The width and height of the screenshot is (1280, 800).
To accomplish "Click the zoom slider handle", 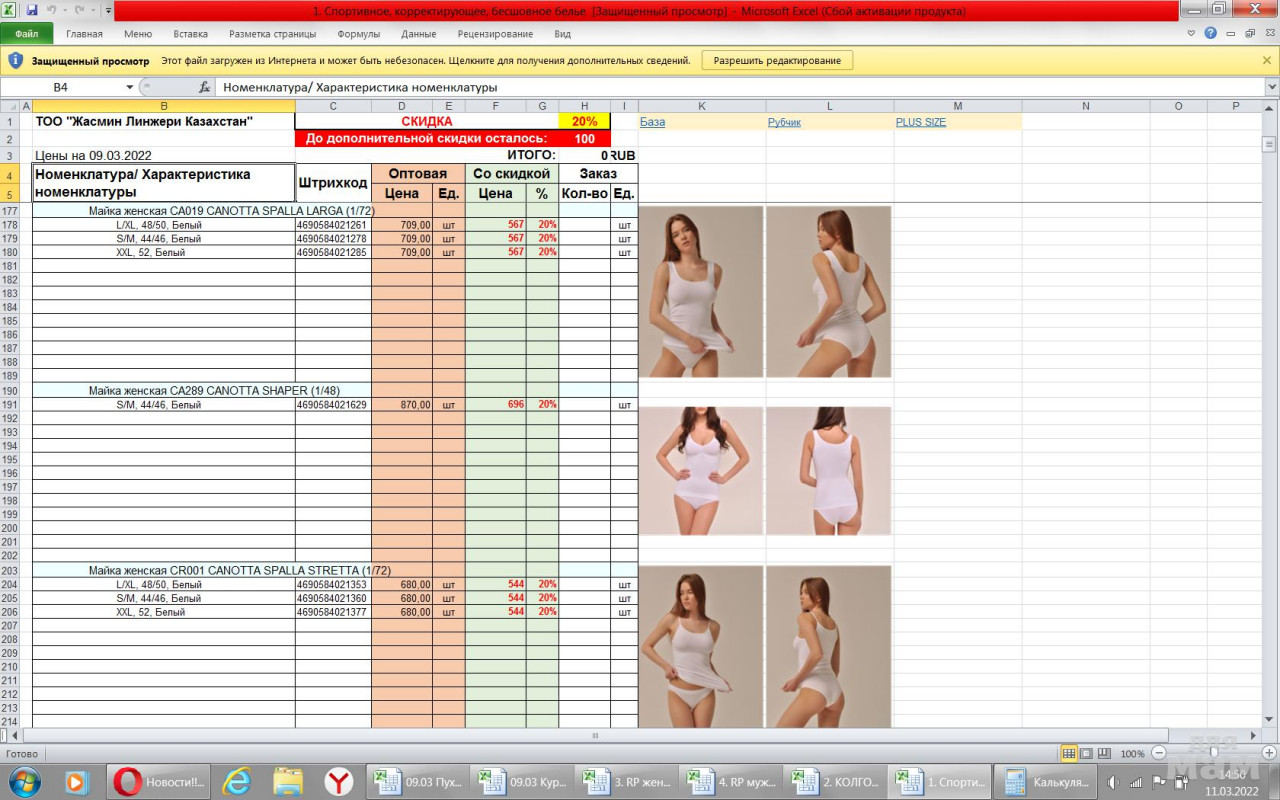I will (x=1213, y=753).
